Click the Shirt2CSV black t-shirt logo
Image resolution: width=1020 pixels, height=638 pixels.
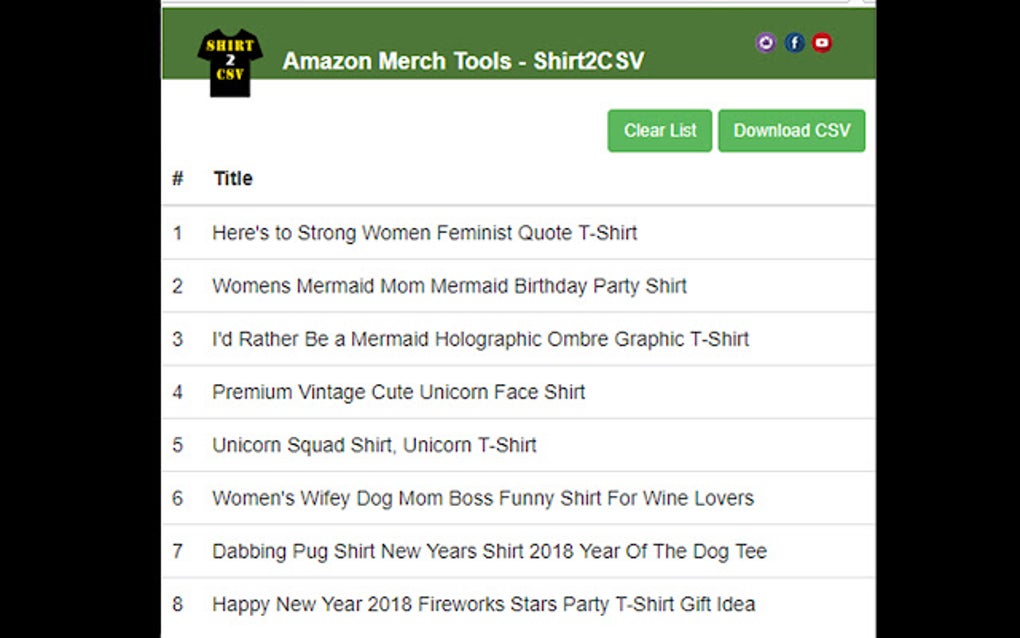click(230, 62)
